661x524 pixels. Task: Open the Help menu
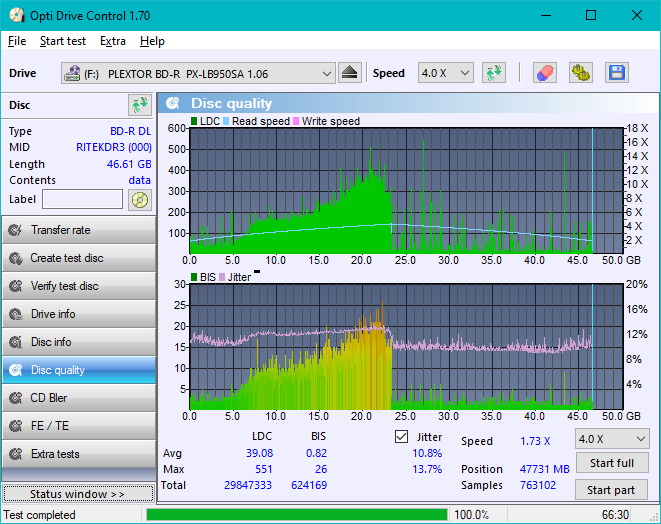tap(152, 41)
